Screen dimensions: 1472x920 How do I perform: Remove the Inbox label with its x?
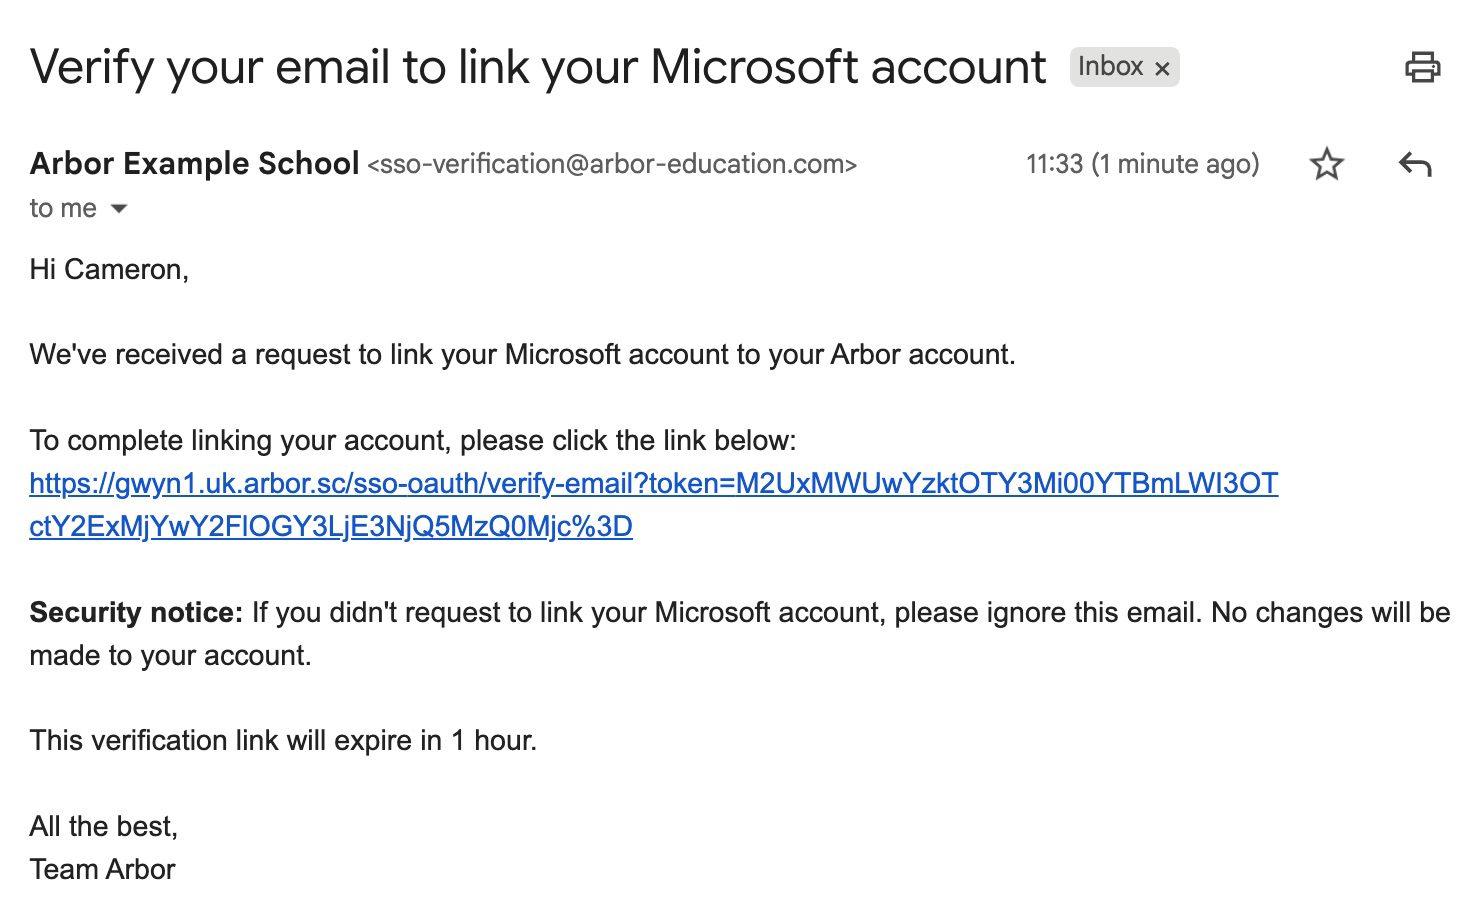[1162, 68]
